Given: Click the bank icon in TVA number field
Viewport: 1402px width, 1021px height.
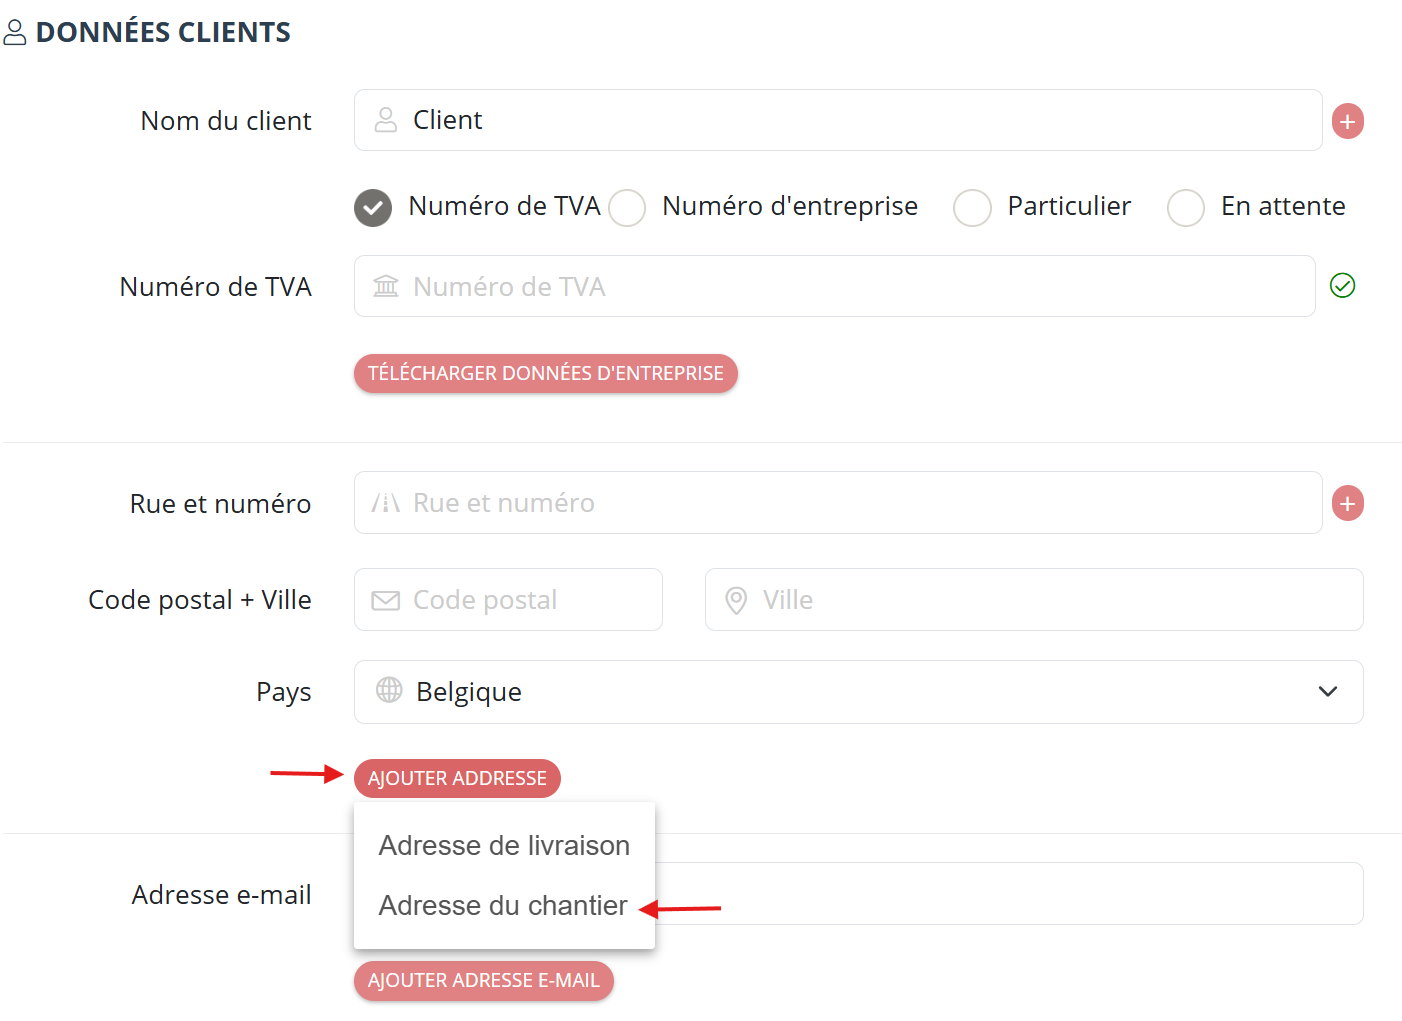Looking at the screenshot, I should click(386, 286).
